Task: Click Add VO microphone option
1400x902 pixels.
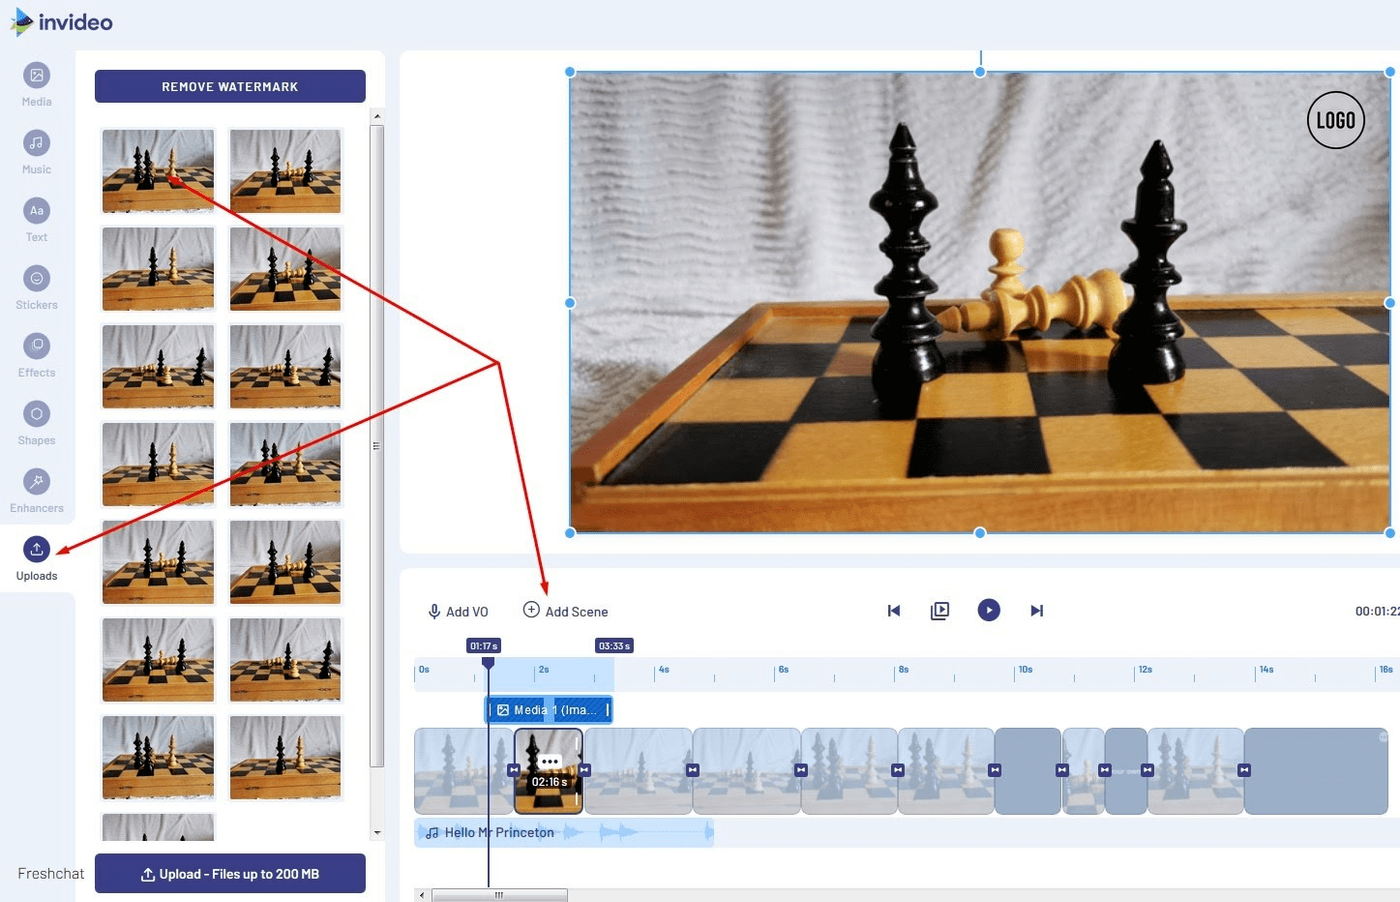Action: [458, 612]
